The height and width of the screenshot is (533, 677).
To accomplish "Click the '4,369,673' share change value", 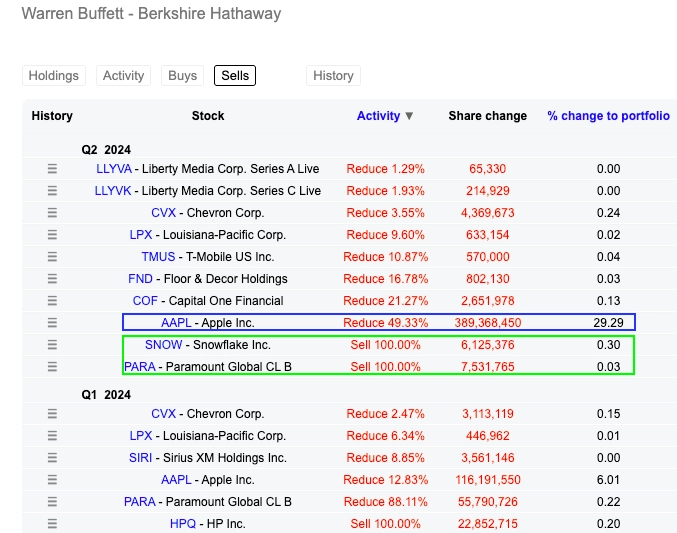I will [488, 213].
